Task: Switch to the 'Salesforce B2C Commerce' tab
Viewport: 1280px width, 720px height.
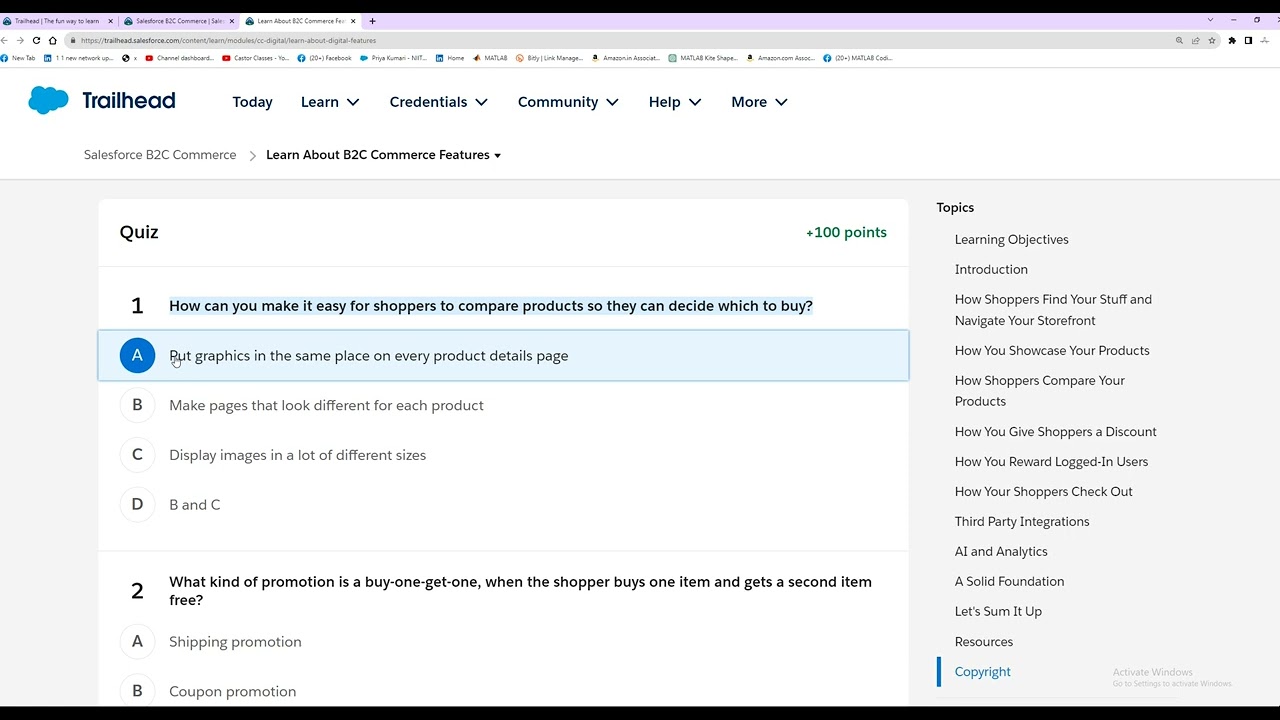Action: (179, 21)
